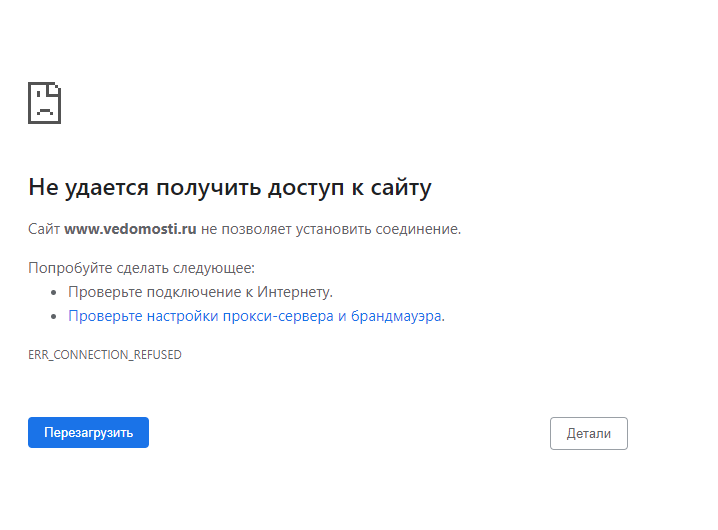
Task: Click 'не позволяет установить соединение' text
Action: tap(330, 229)
